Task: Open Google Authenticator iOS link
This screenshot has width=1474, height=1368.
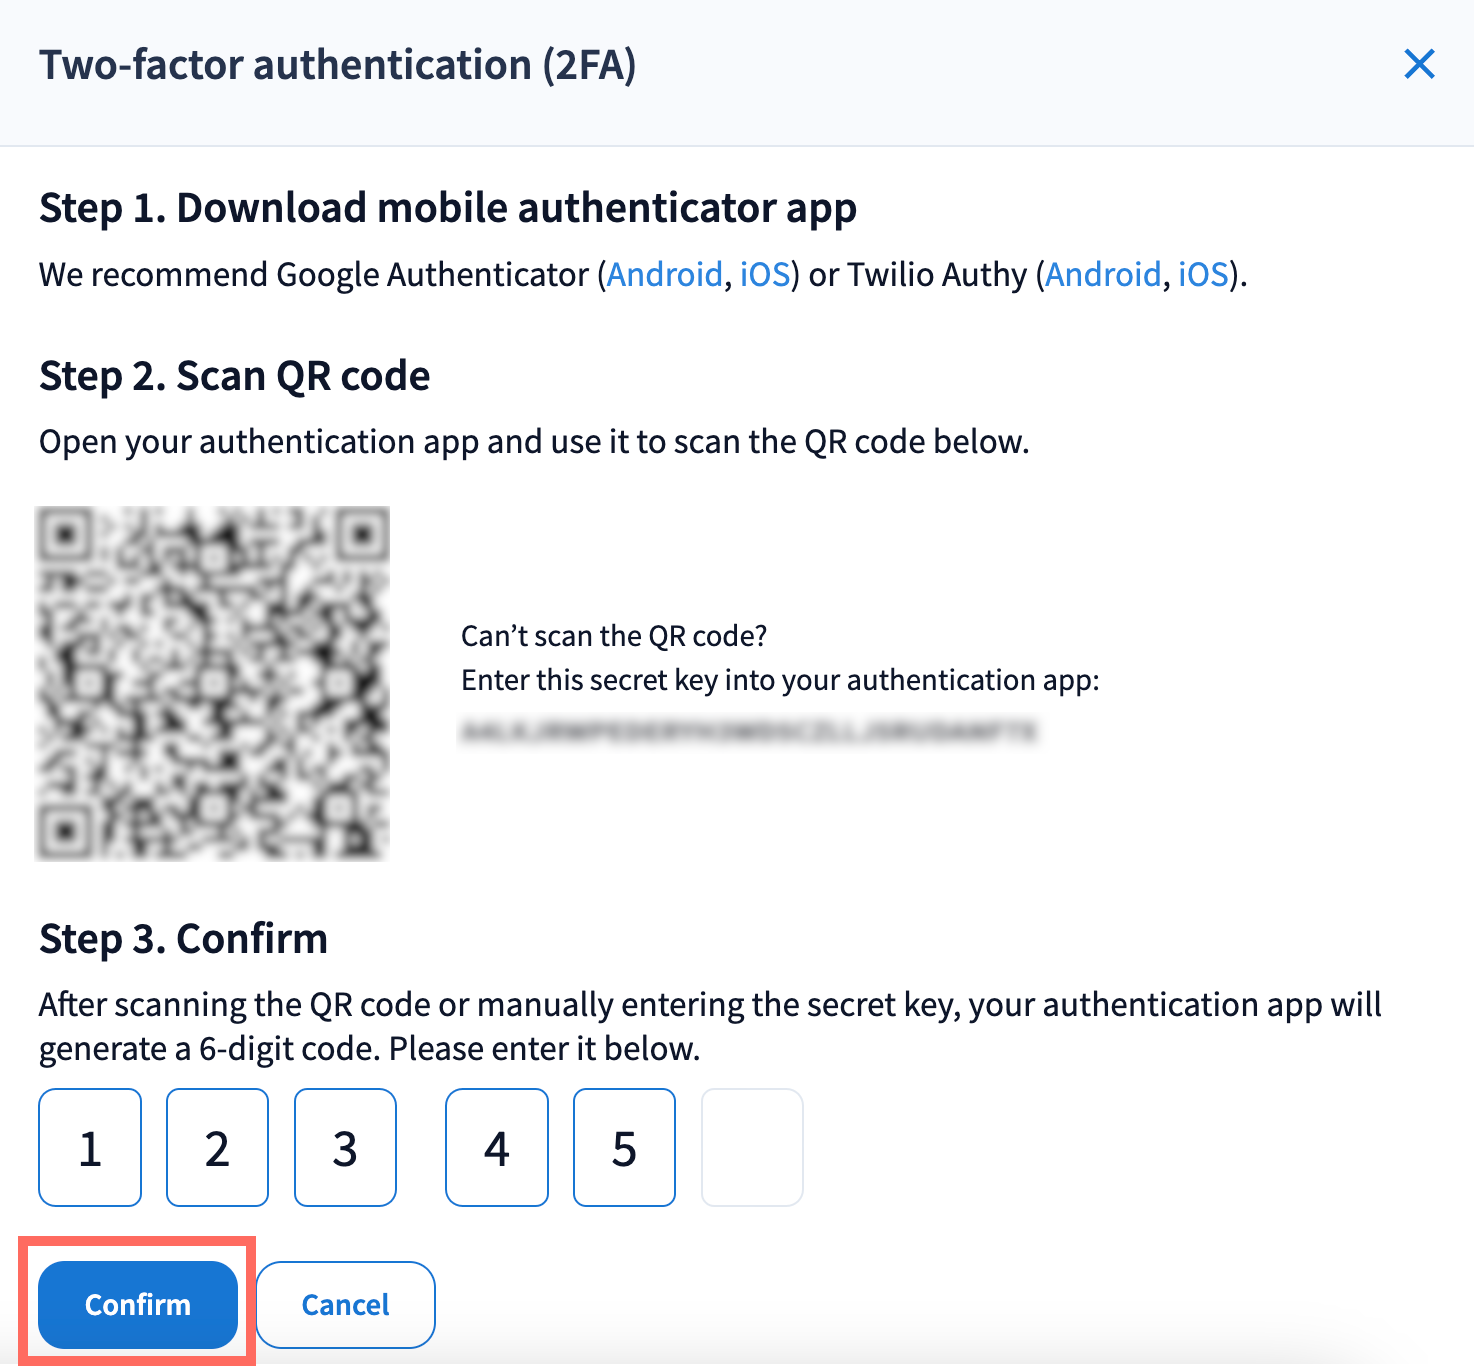Action: pos(765,274)
